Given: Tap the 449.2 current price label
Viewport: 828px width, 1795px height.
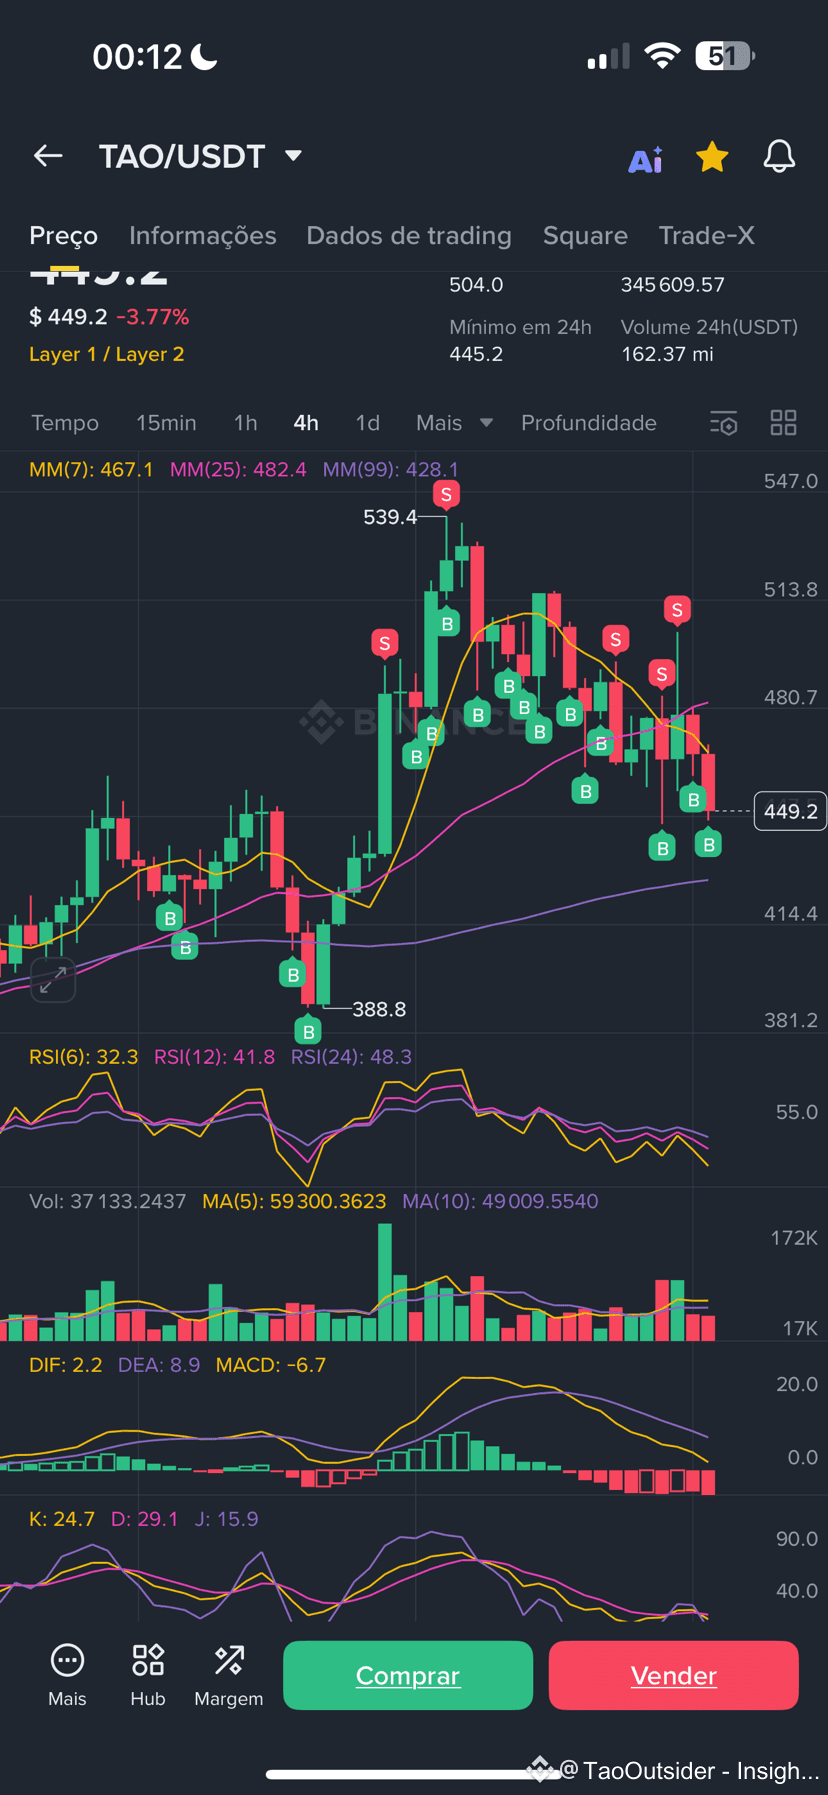Looking at the screenshot, I should 790,811.
